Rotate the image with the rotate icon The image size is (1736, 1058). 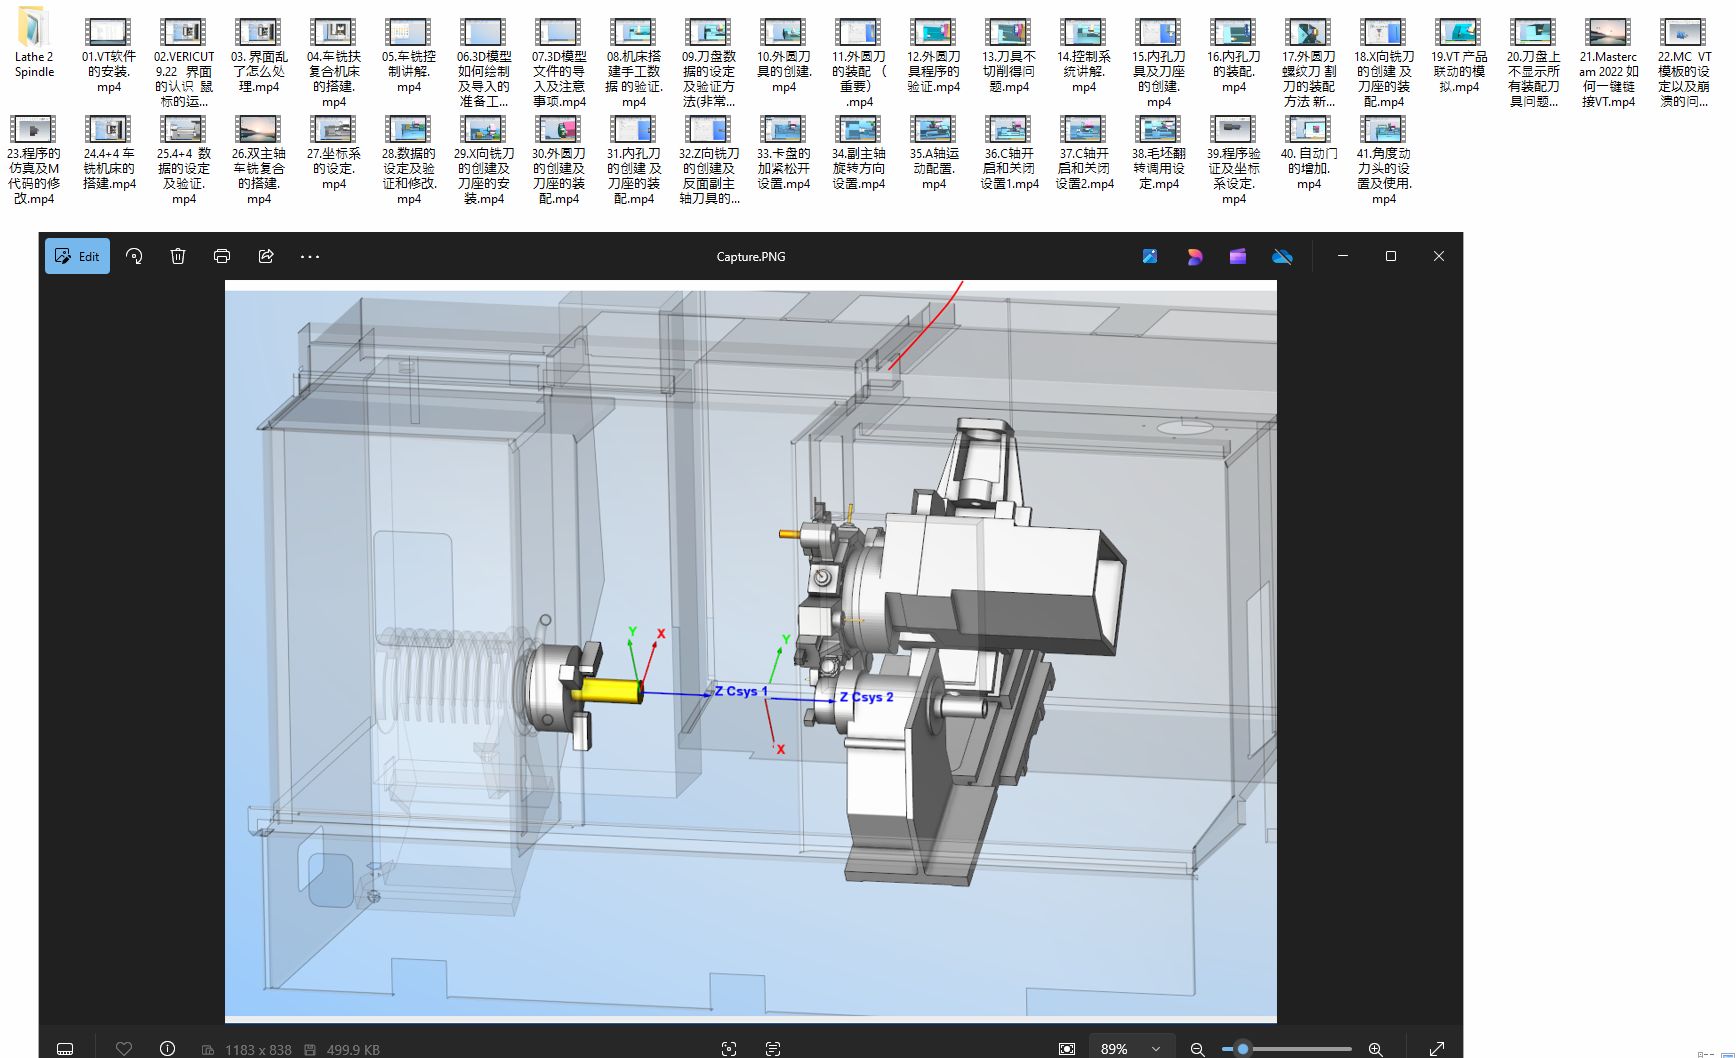134,256
